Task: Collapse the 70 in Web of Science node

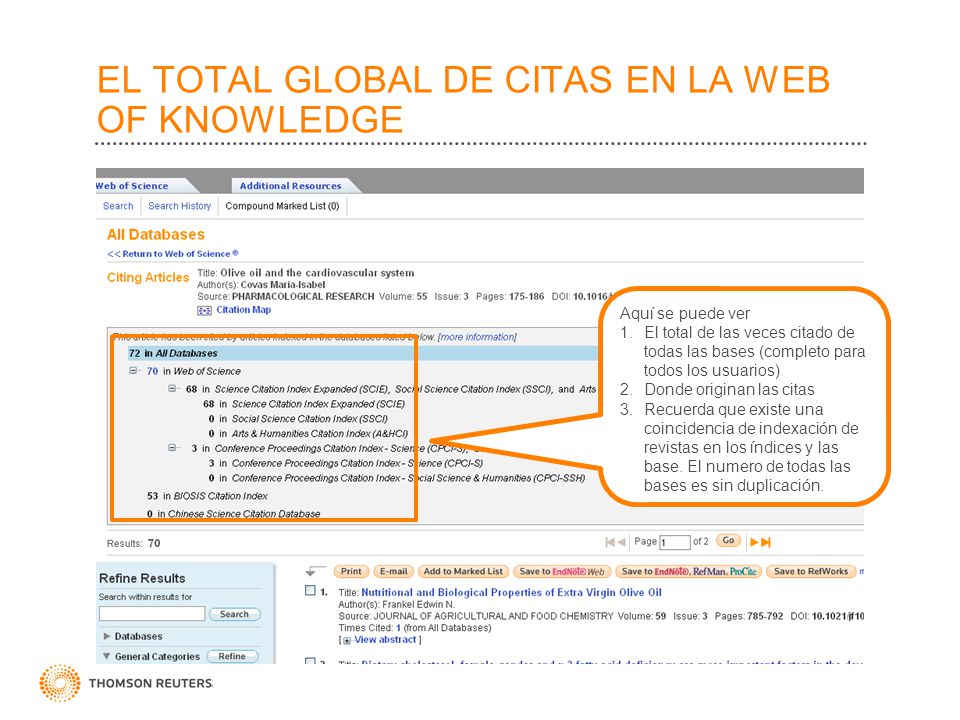Action: pos(133,370)
